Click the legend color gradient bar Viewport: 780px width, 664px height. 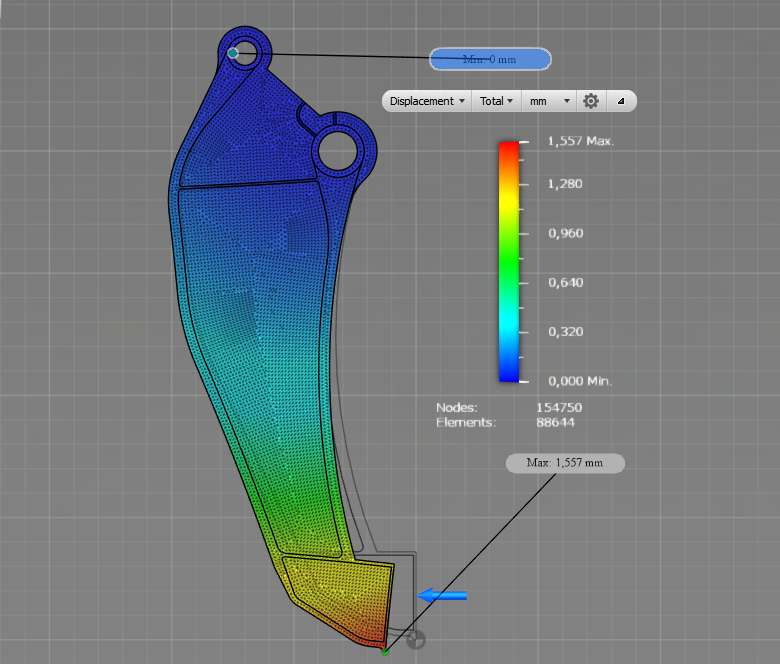[x=508, y=262]
